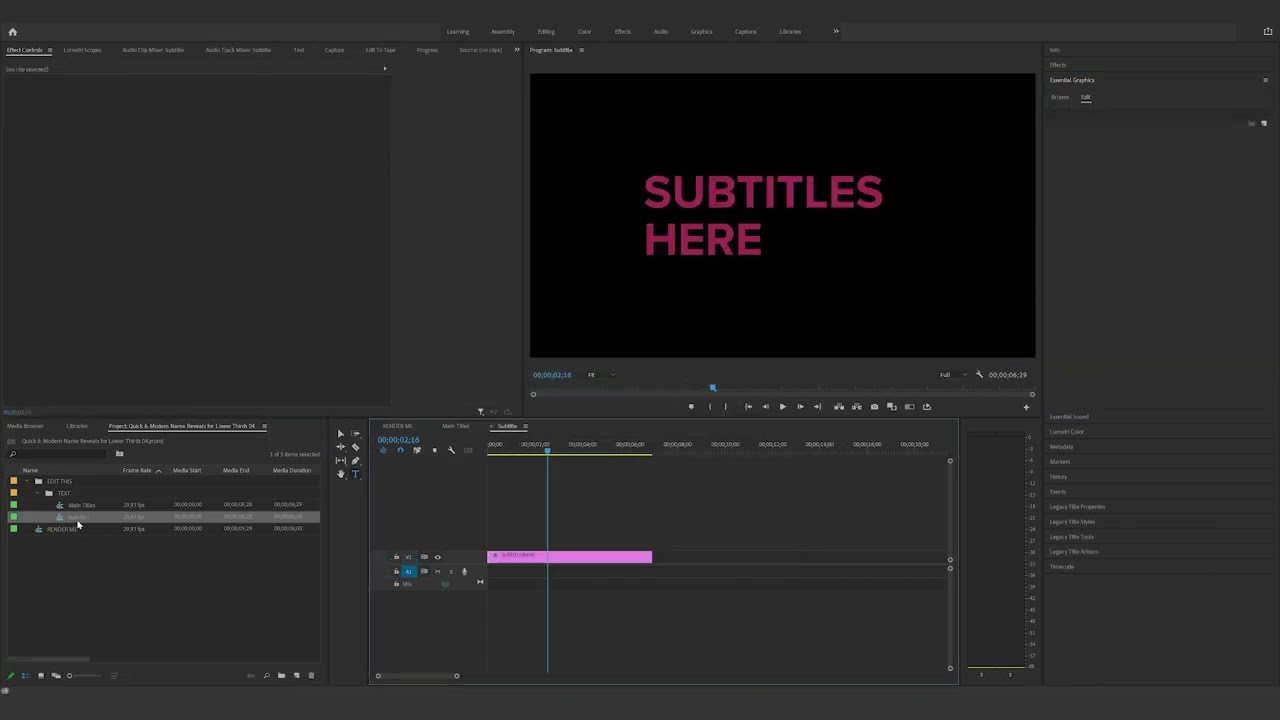
Task: Toggle A1 track targeting
Action: pyautogui.click(x=408, y=572)
